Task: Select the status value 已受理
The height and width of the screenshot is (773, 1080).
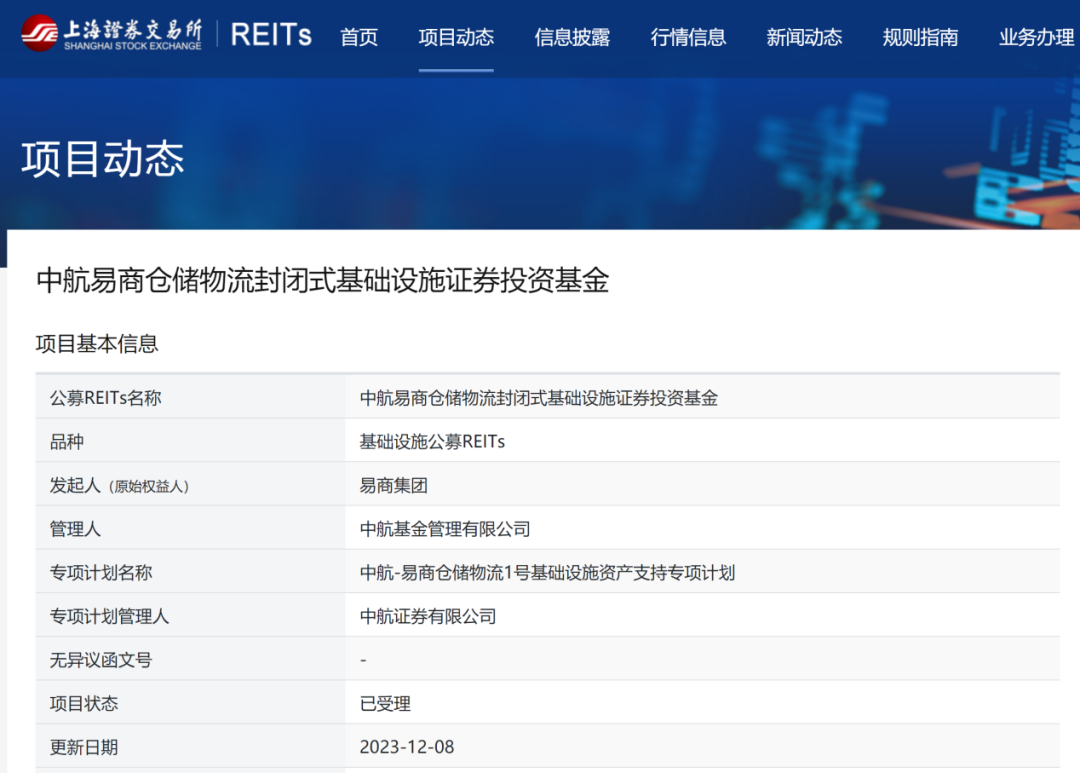Action: click(385, 703)
